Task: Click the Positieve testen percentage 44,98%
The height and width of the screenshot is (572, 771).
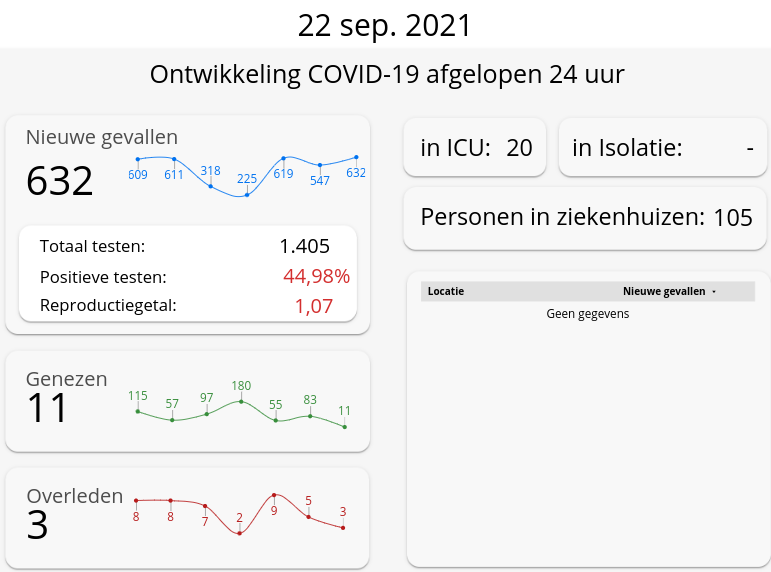Action: coord(316,276)
